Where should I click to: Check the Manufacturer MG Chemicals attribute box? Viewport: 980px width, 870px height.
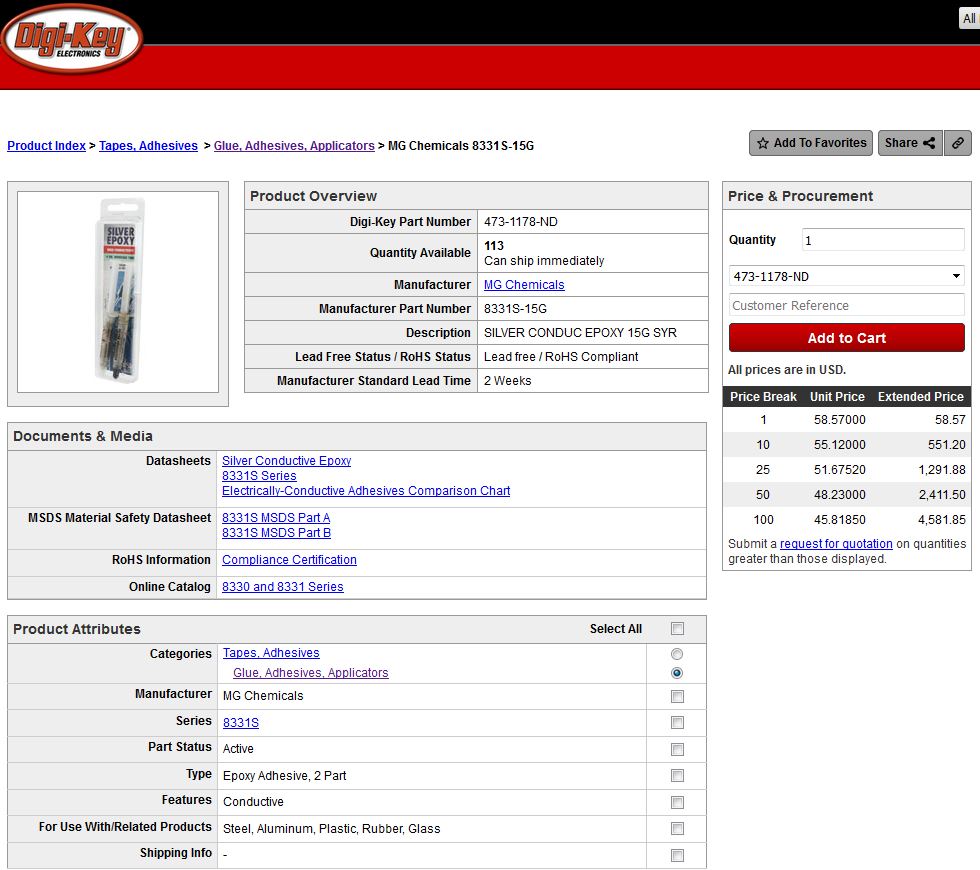[677, 696]
